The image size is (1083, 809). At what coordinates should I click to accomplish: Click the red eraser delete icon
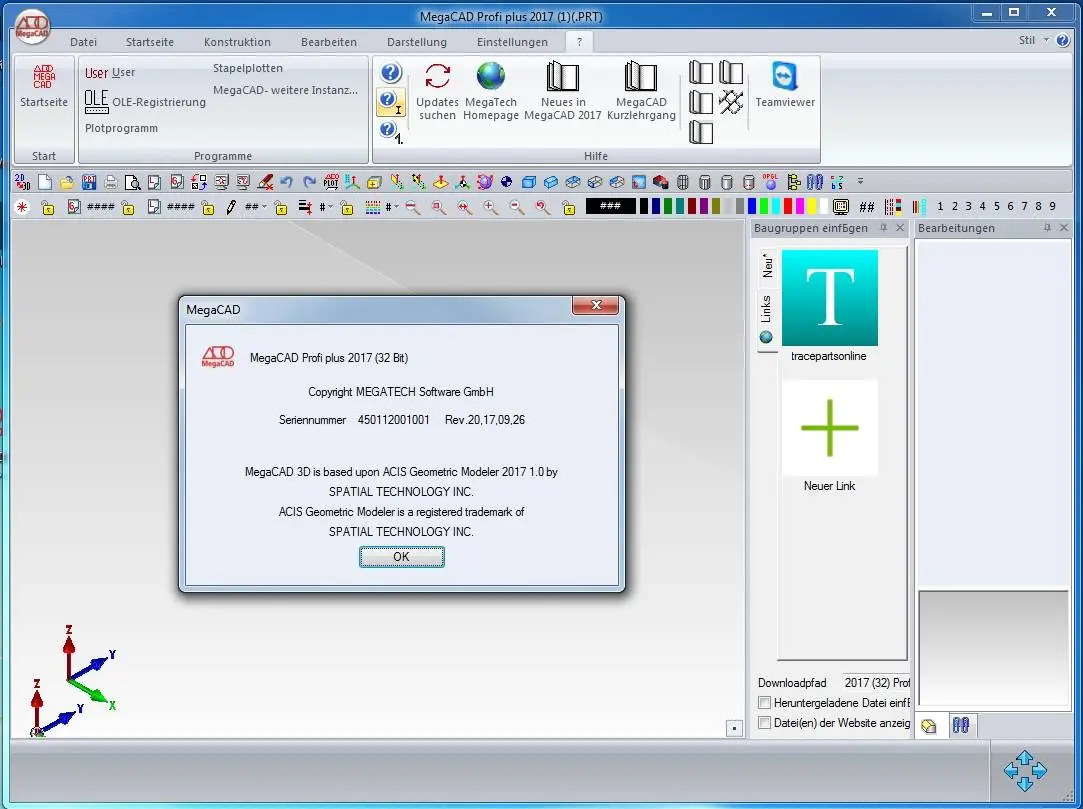(x=265, y=182)
